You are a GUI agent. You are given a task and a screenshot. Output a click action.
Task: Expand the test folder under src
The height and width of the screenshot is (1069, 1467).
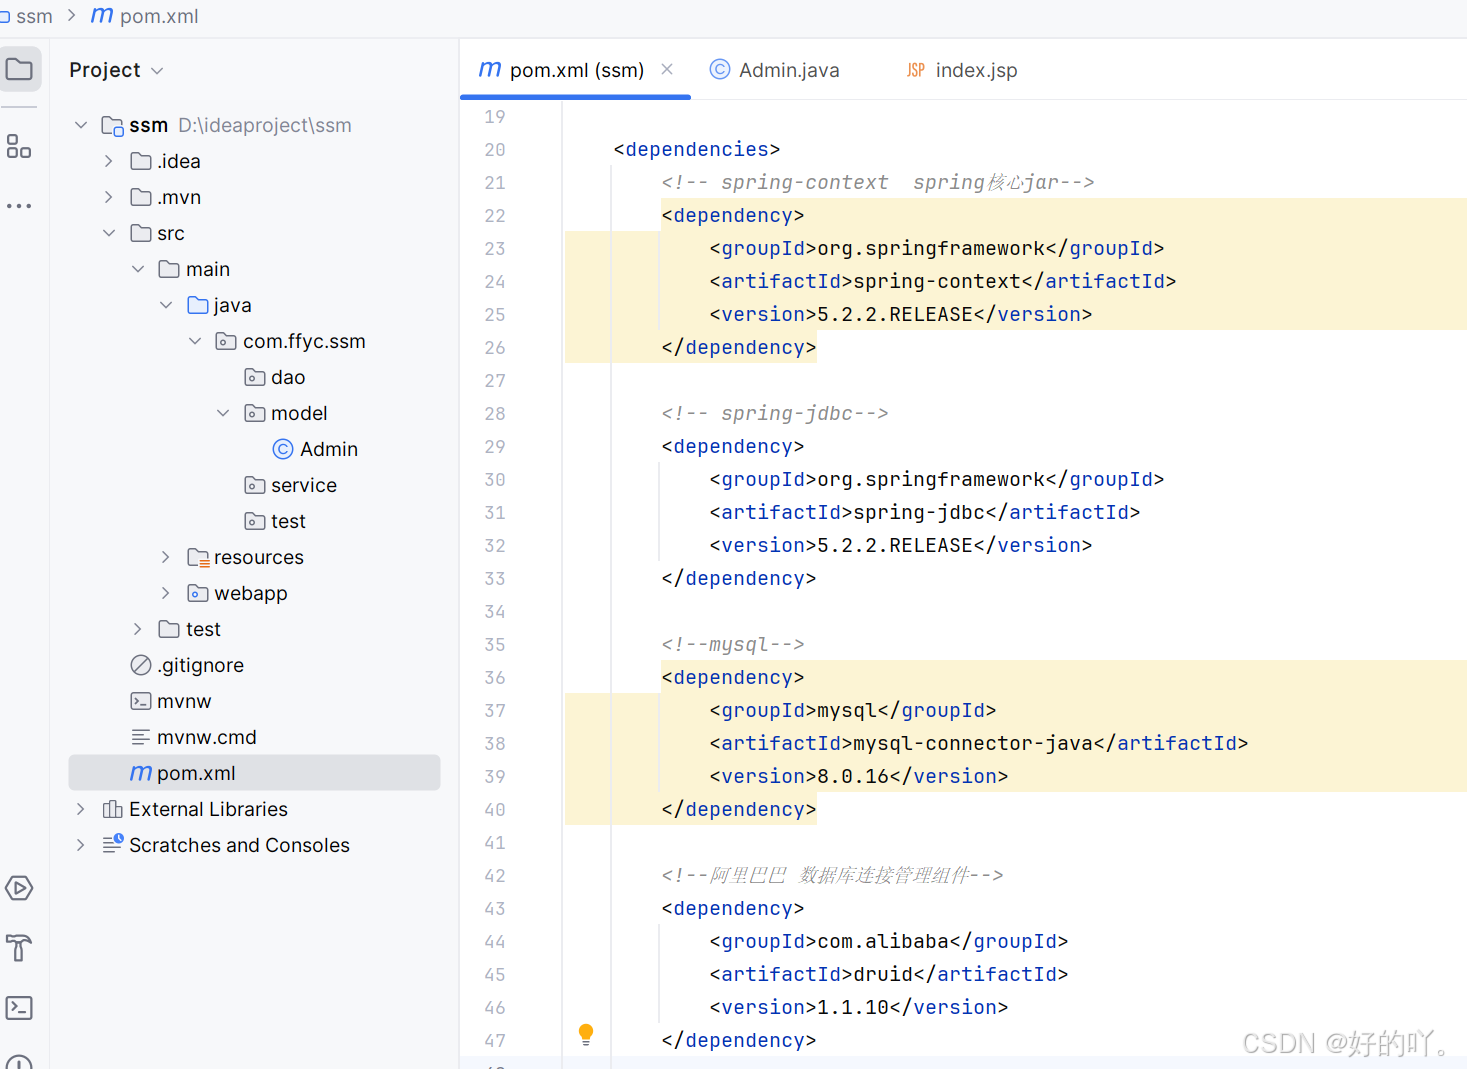pyautogui.click(x=138, y=629)
